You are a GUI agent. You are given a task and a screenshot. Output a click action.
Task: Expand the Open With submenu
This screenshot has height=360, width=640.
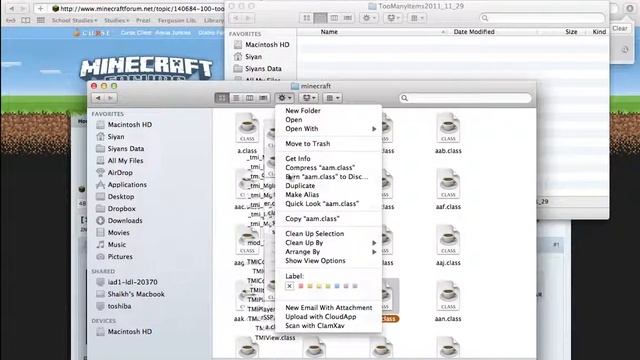[x=329, y=129]
